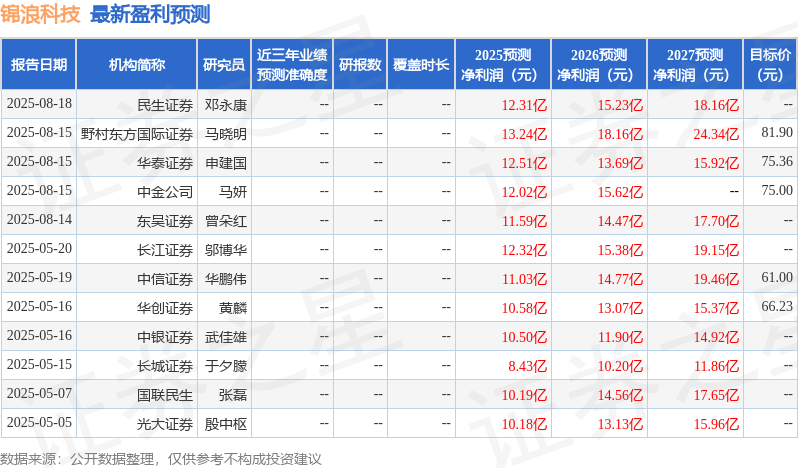Click the 最新盈利预测 heading
This screenshot has height=468, width=798.
(150, 14)
